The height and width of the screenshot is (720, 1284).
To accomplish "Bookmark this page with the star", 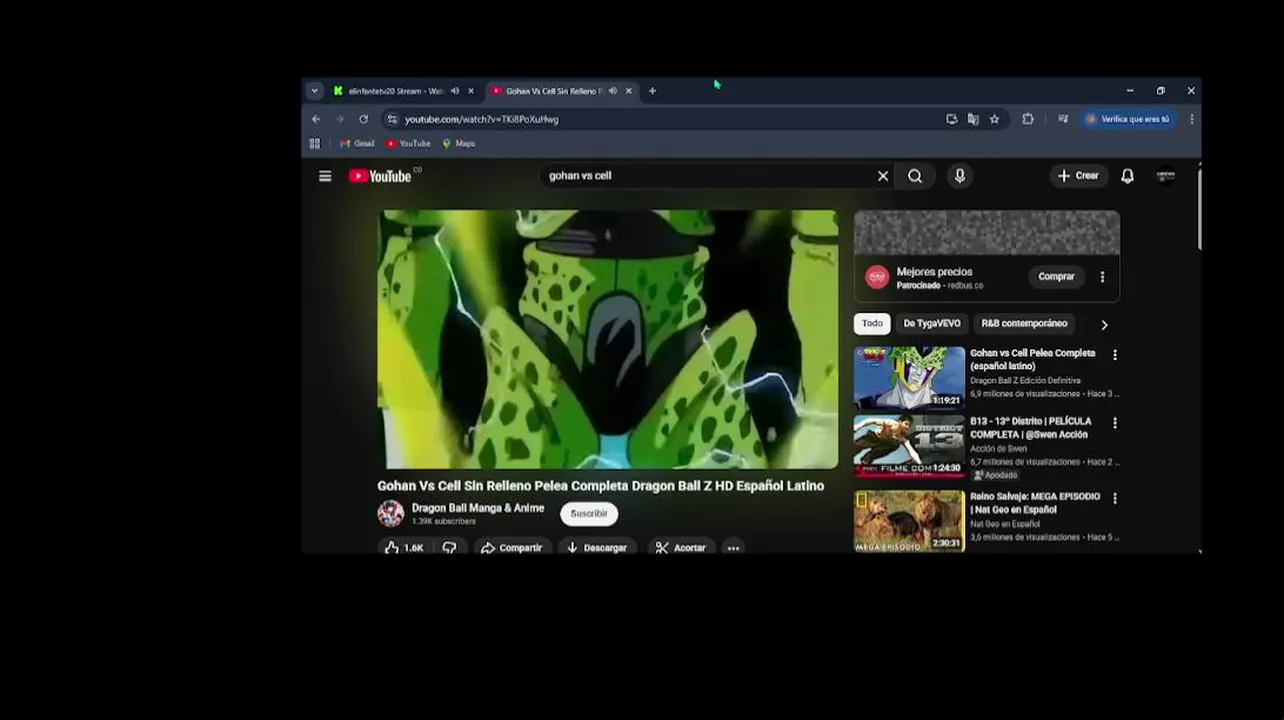I will pyautogui.click(x=994, y=119).
